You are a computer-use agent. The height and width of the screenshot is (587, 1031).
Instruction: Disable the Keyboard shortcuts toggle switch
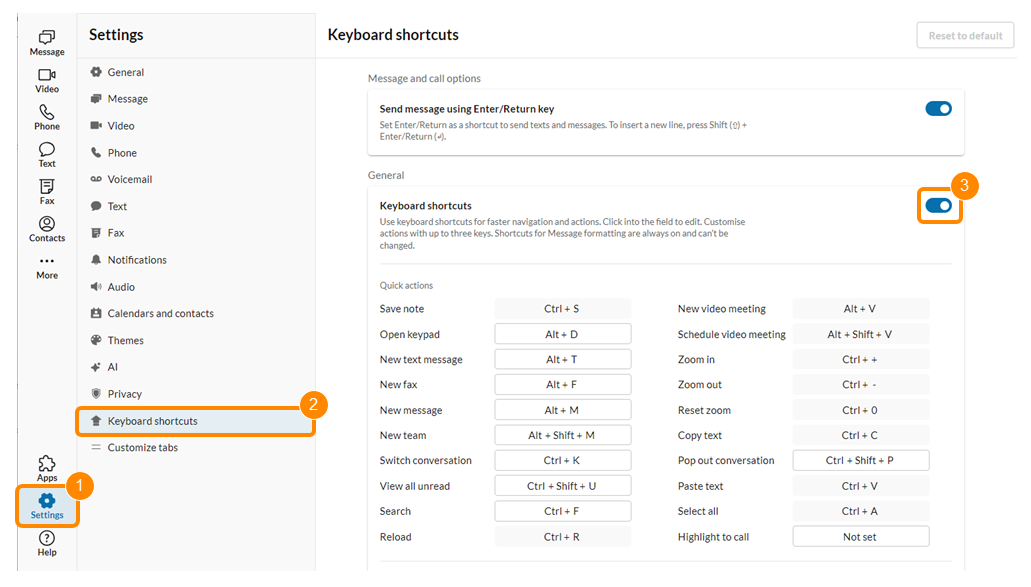[938, 205]
